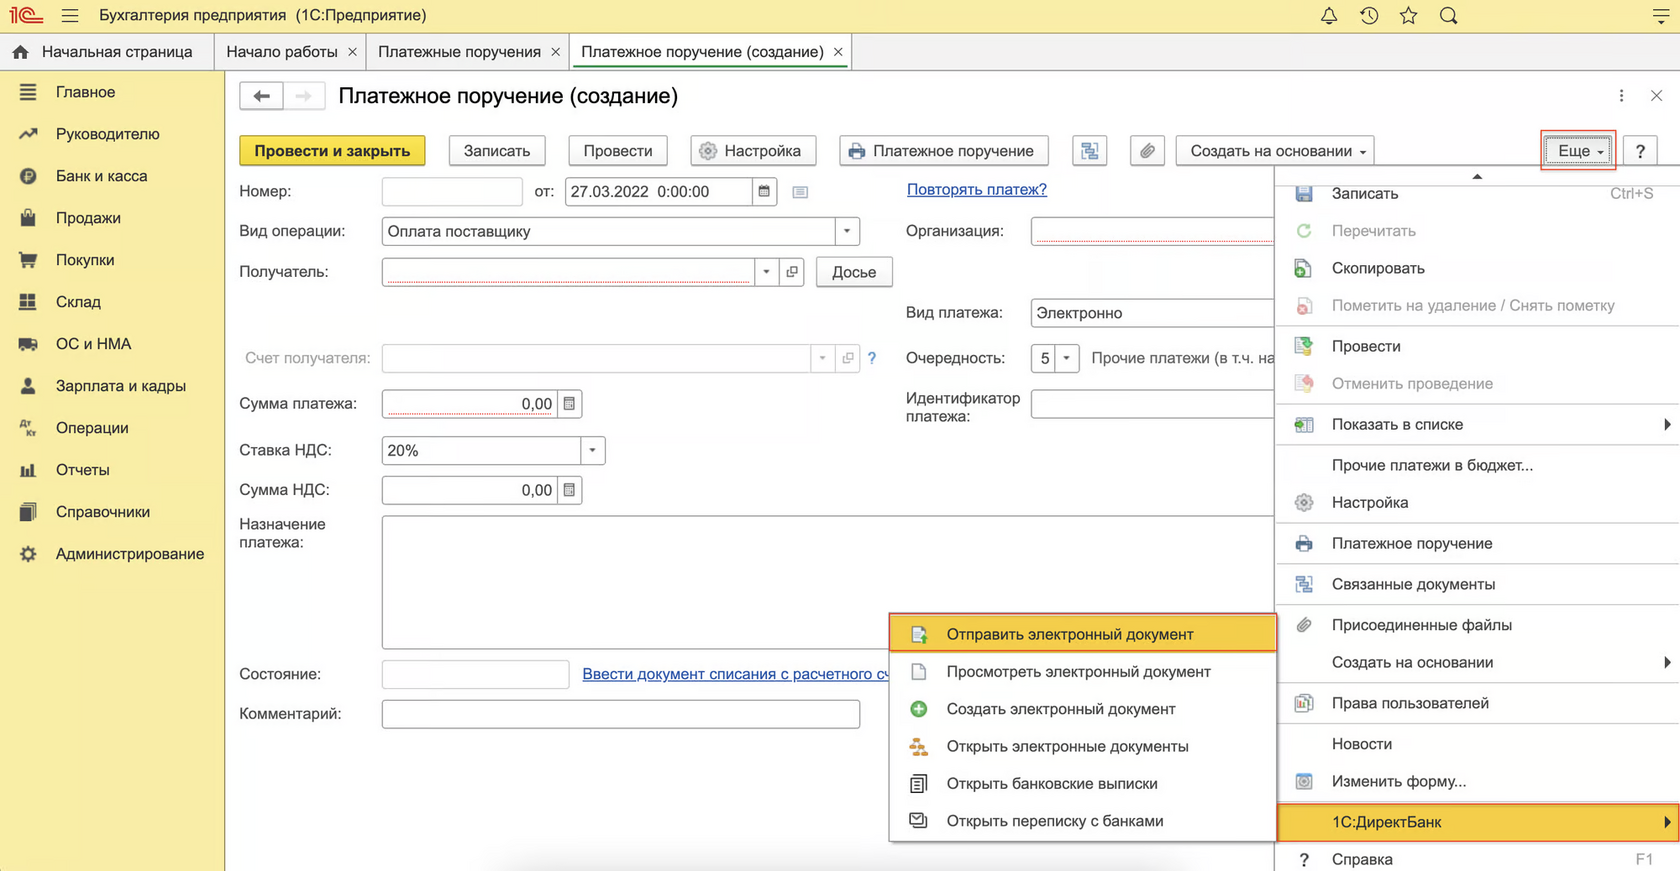Click Платежное поручение print button
The image size is (1680, 871).
944,151
